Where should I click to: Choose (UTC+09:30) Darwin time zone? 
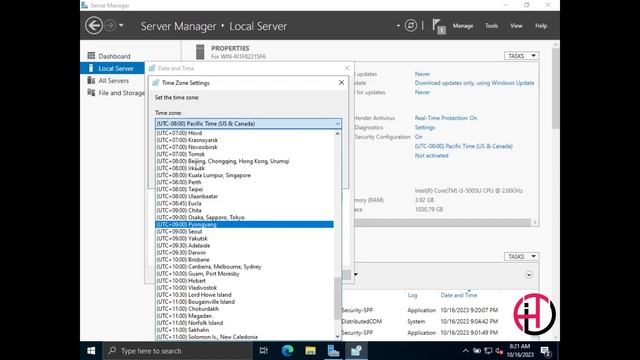pyautogui.click(x=245, y=252)
